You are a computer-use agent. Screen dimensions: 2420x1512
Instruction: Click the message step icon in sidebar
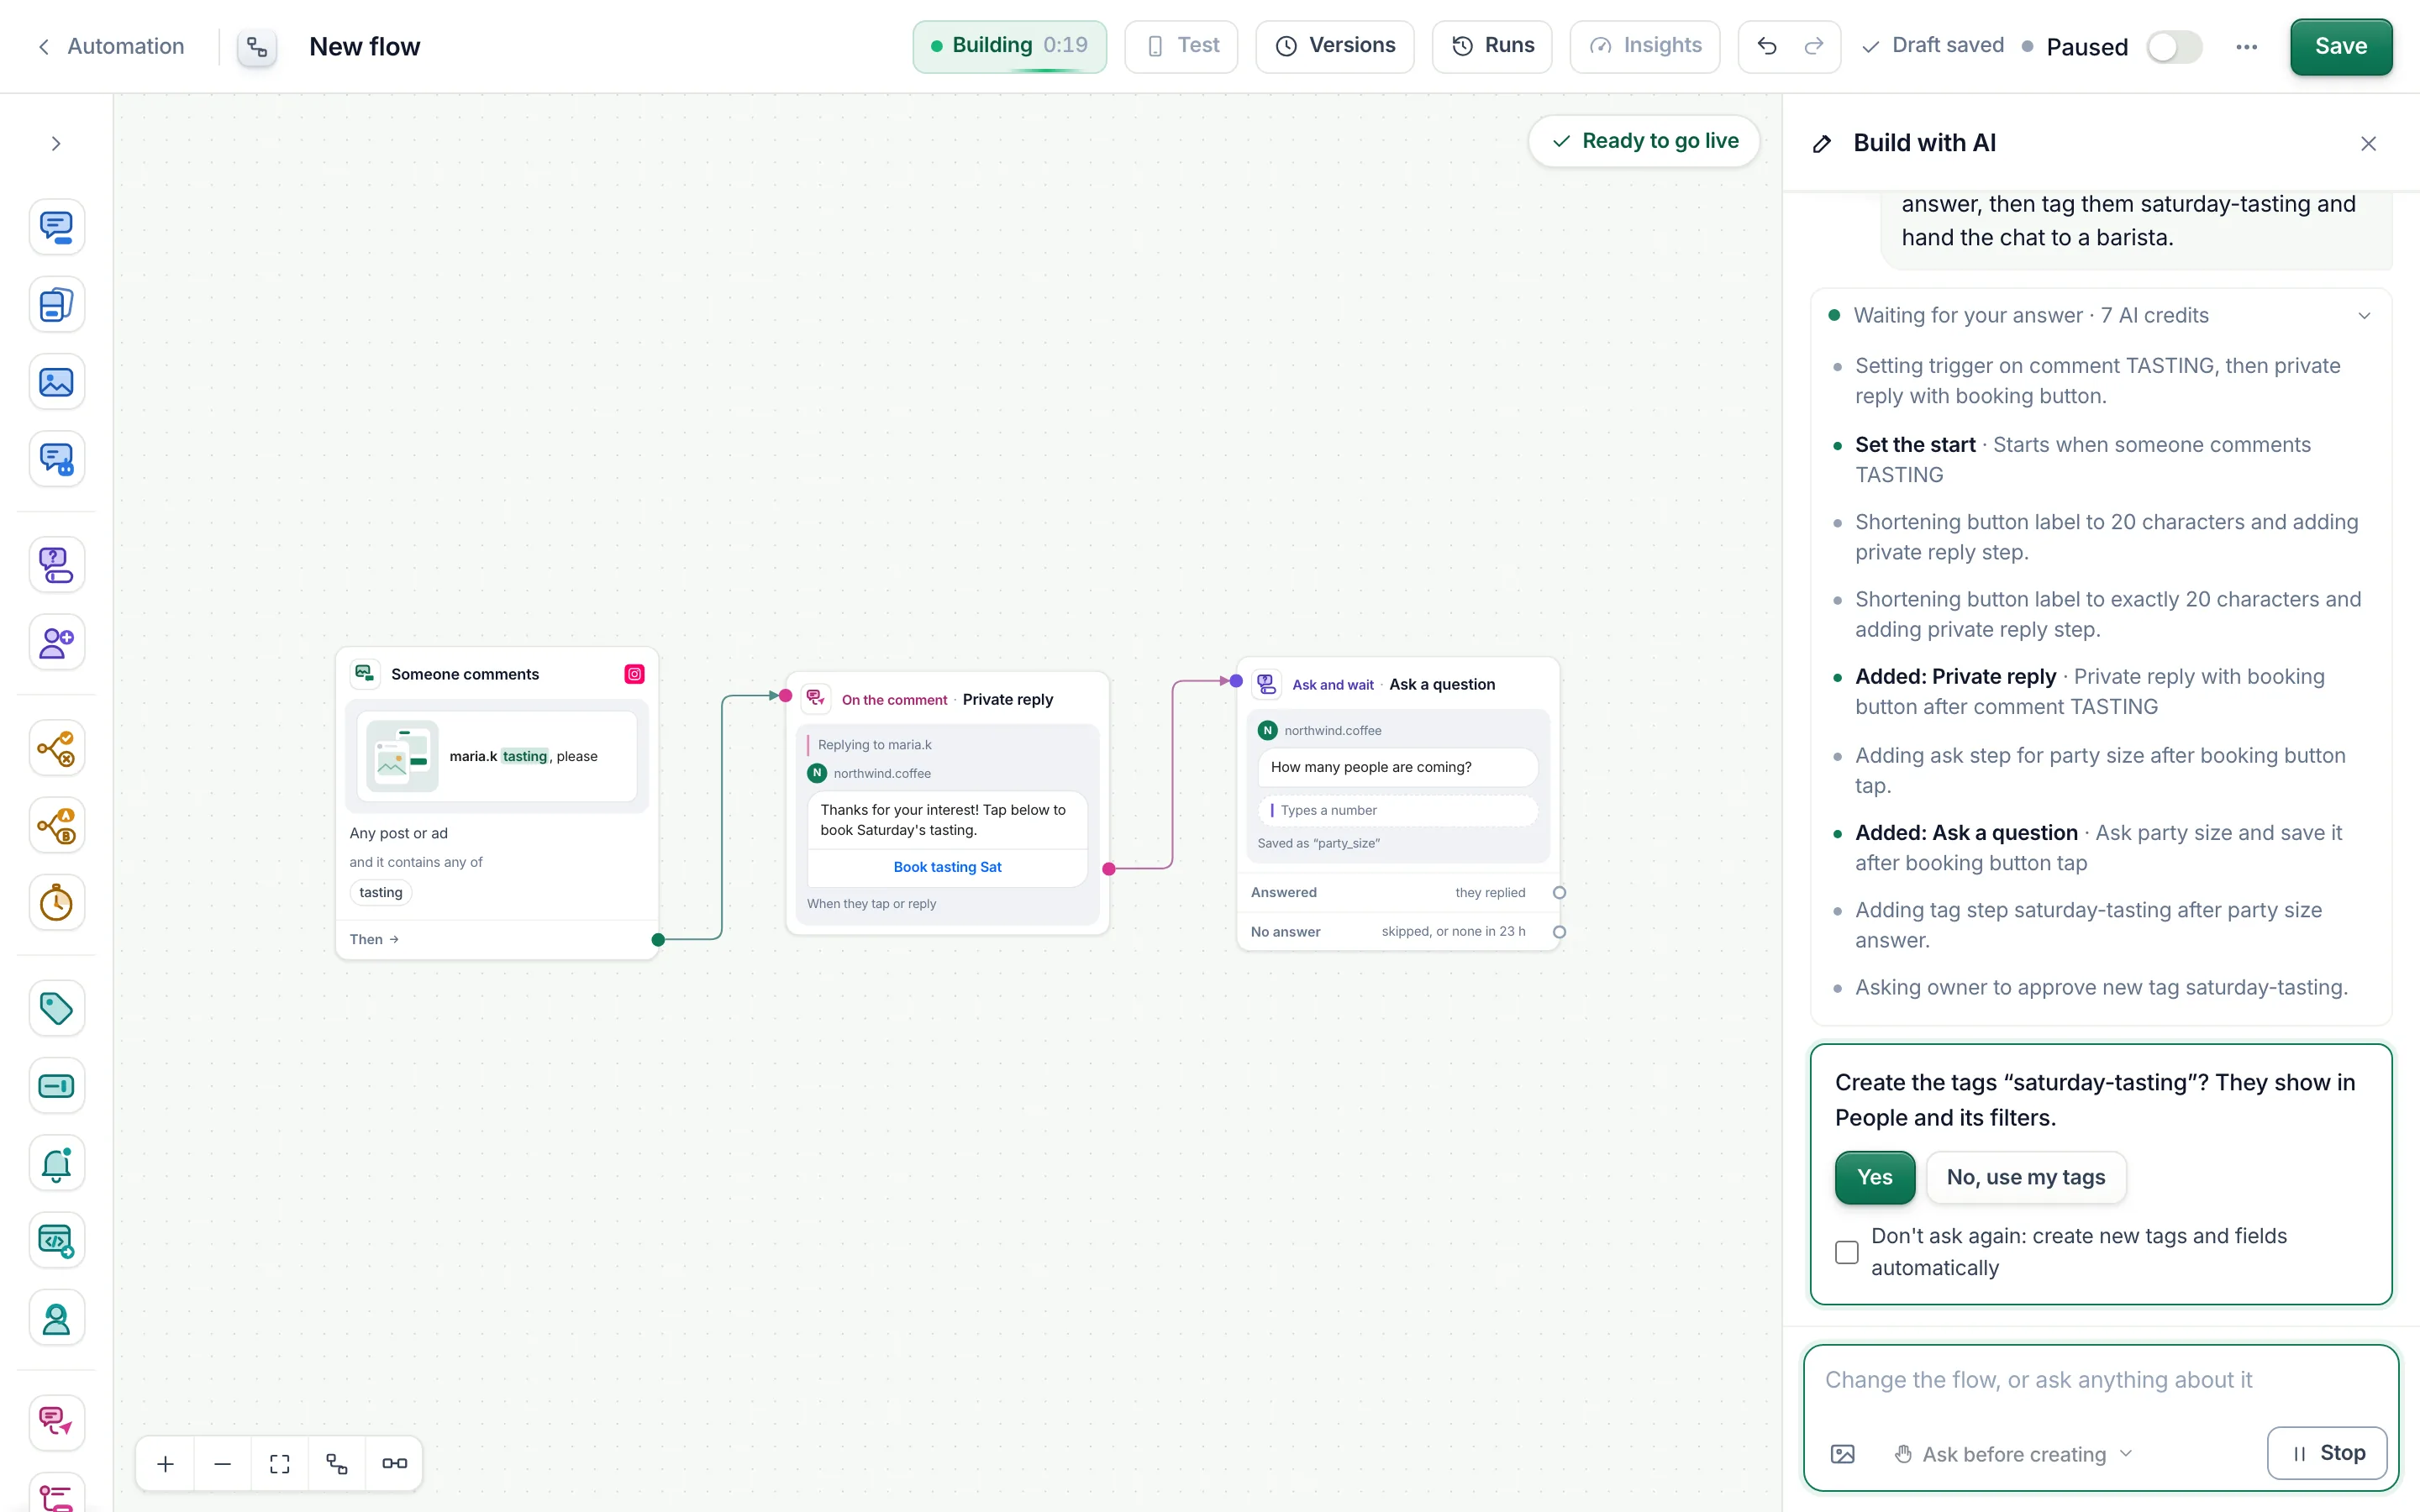(56, 227)
